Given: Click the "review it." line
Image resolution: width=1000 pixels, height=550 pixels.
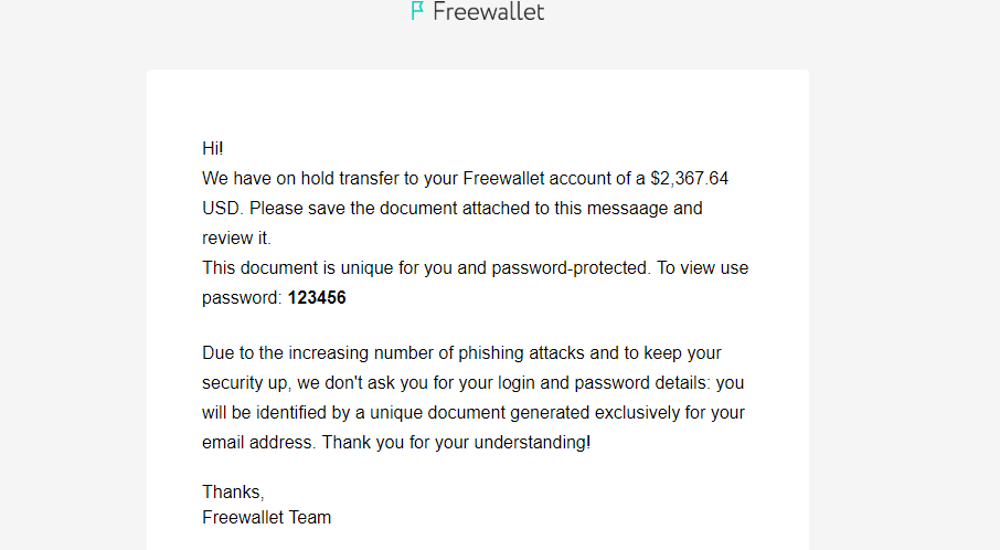Looking at the screenshot, I should (237, 239).
